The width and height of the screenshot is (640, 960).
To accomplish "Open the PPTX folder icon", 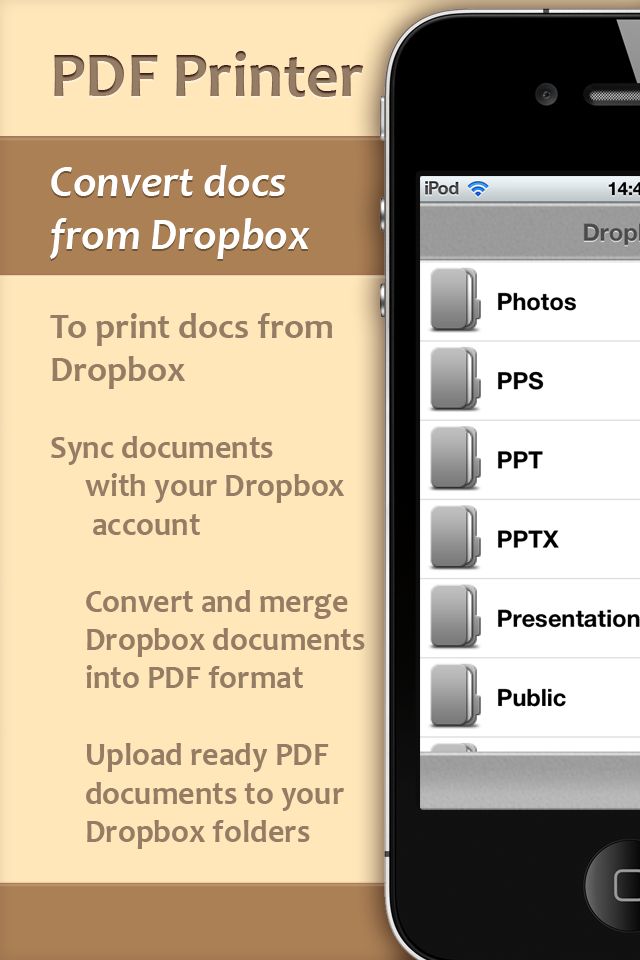I will (x=454, y=538).
